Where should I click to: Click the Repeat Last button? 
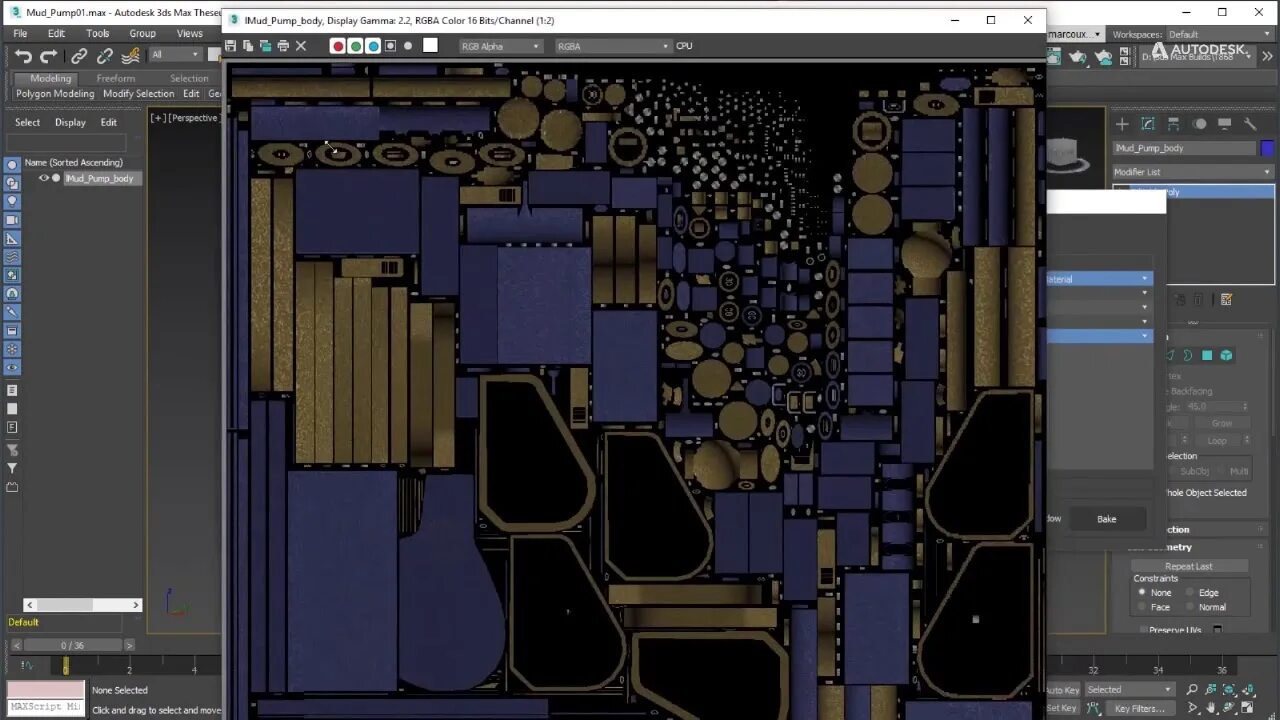(x=1188, y=566)
